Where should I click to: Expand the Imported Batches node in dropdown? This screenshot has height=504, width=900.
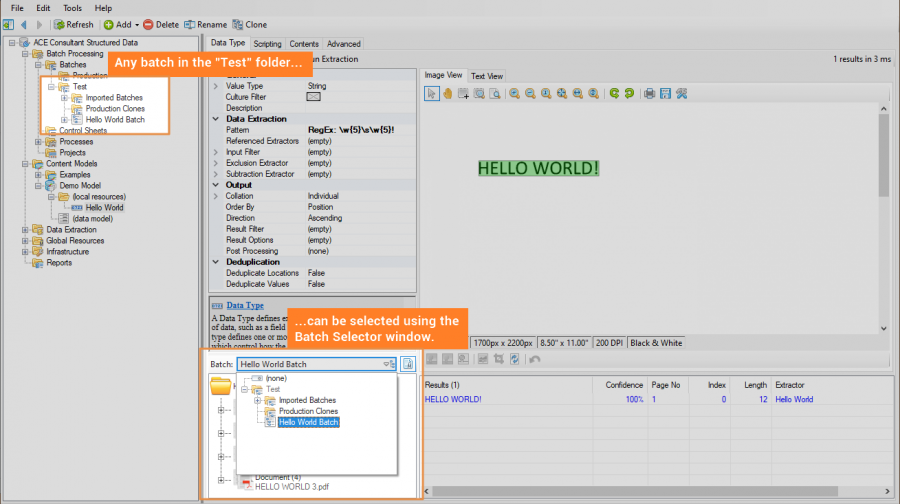coord(257,401)
